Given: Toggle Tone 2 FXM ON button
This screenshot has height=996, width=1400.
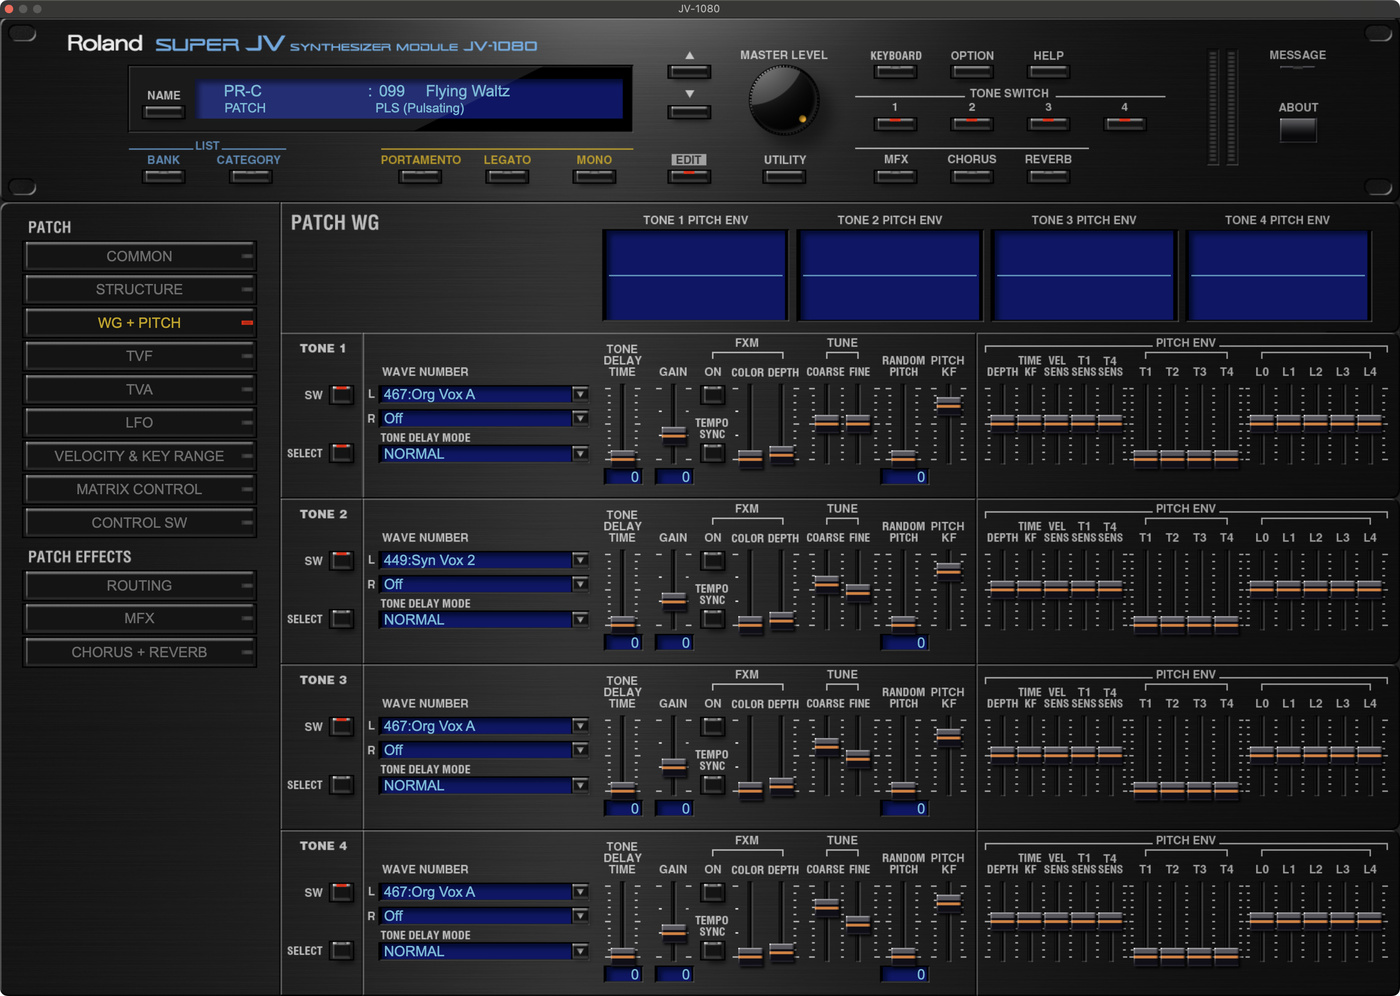Looking at the screenshot, I should 713,560.
